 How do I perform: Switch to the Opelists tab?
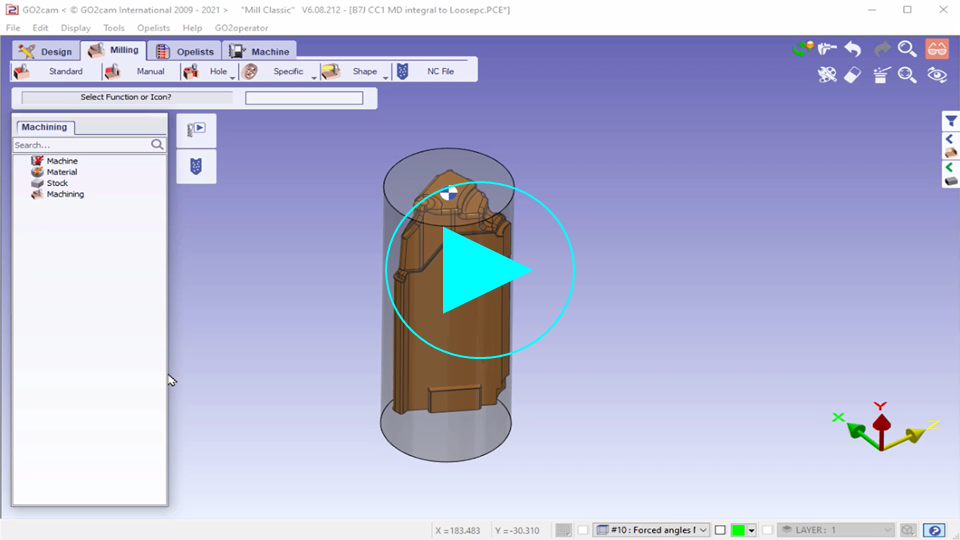pyautogui.click(x=186, y=51)
